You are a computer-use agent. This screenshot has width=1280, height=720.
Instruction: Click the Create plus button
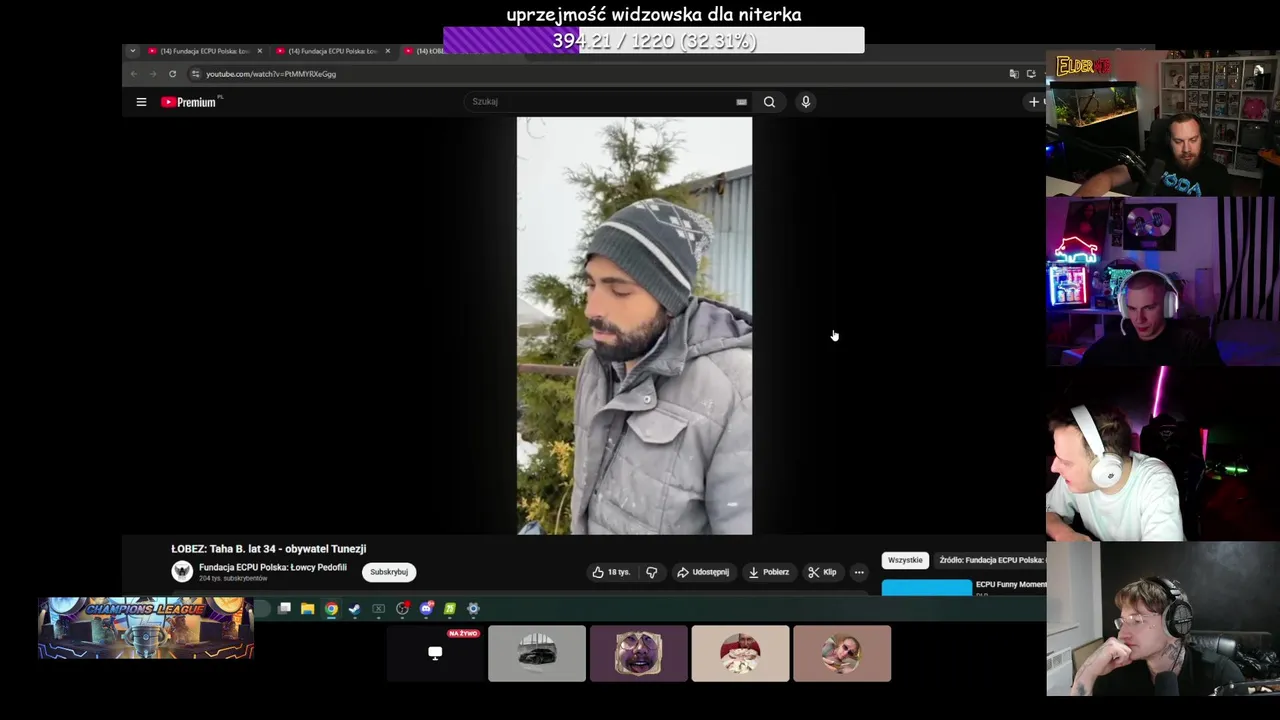point(1034,102)
